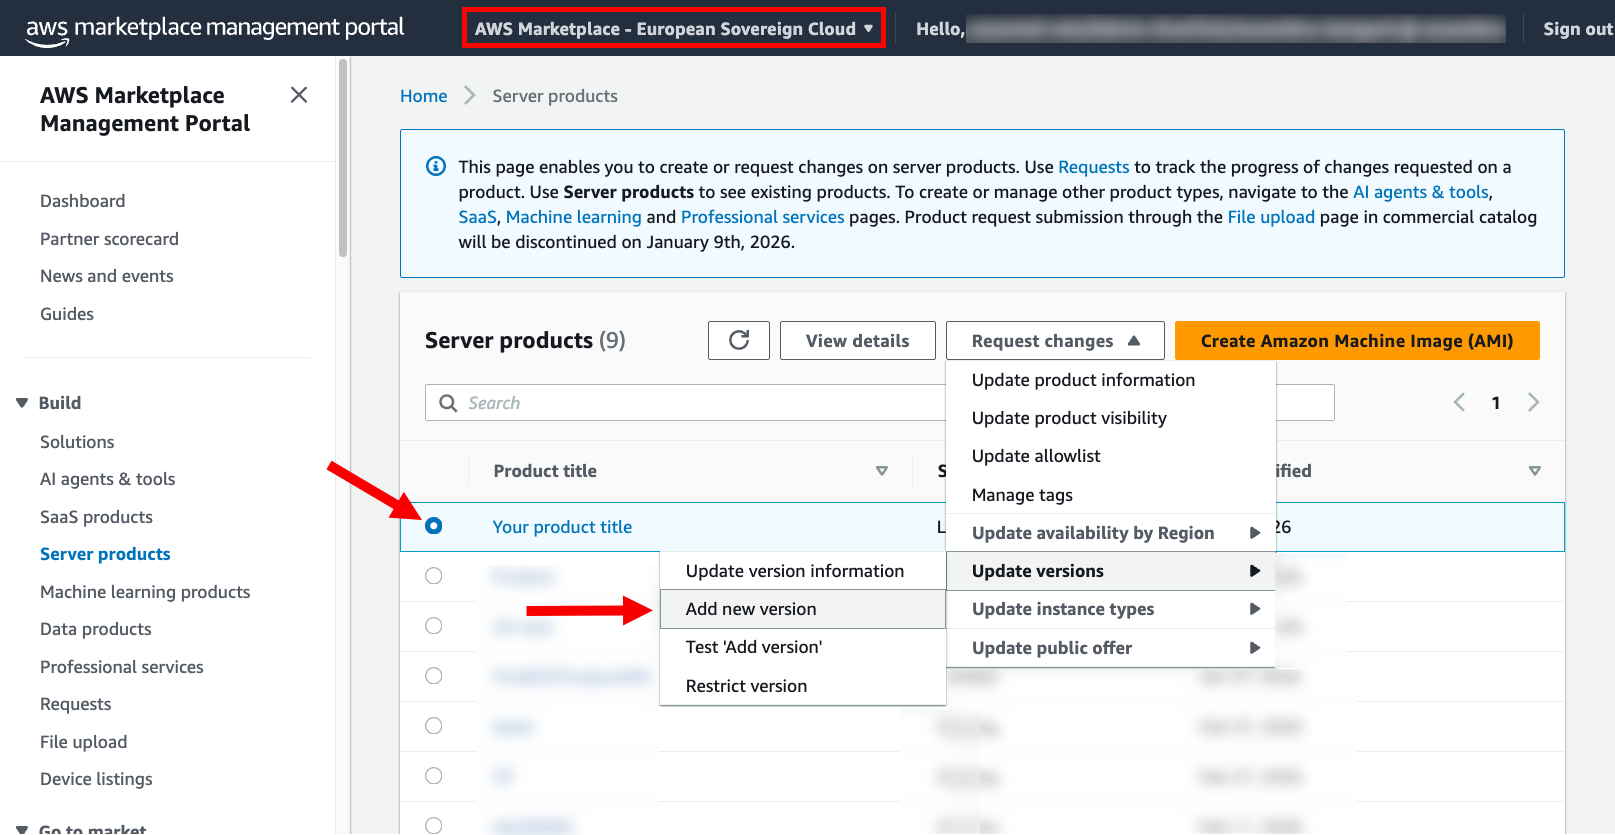Open the SaaS link in the banner
Image resolution: width=1615 pixels, height=835 pixels.
[x=477, y=217]
